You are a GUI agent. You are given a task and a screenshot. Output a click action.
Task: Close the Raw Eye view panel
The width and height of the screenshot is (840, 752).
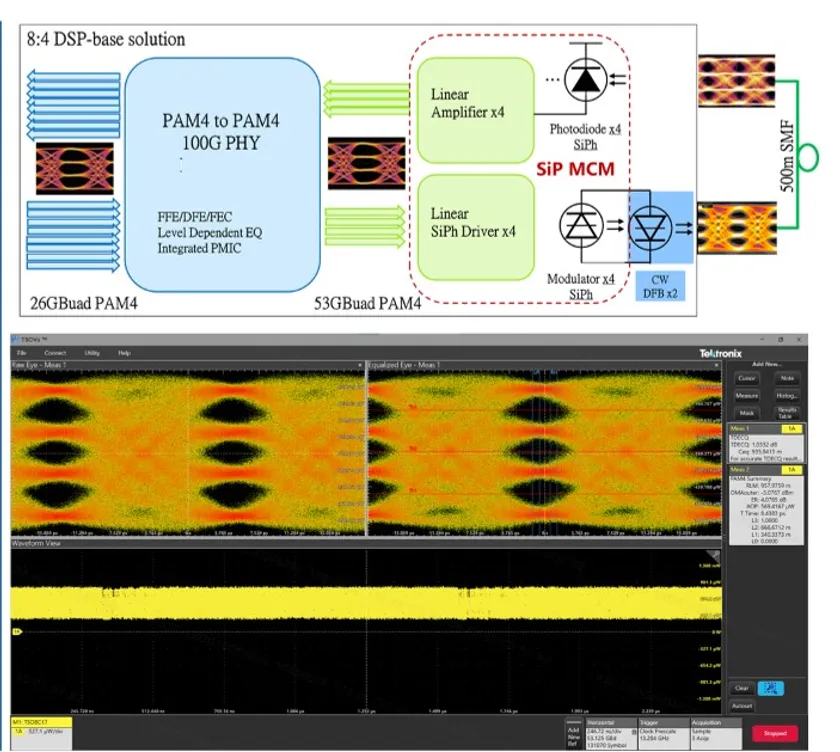(361, 366)
